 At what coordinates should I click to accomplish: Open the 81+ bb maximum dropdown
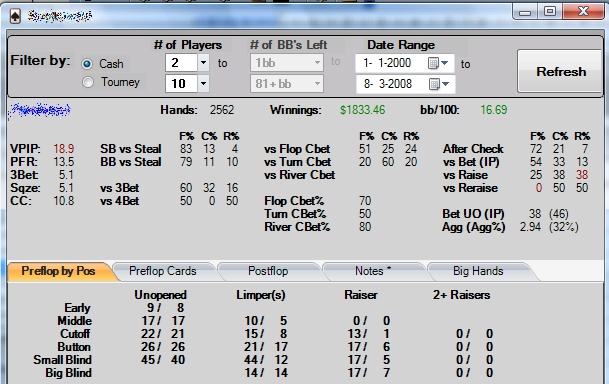[x=287, y=83]
